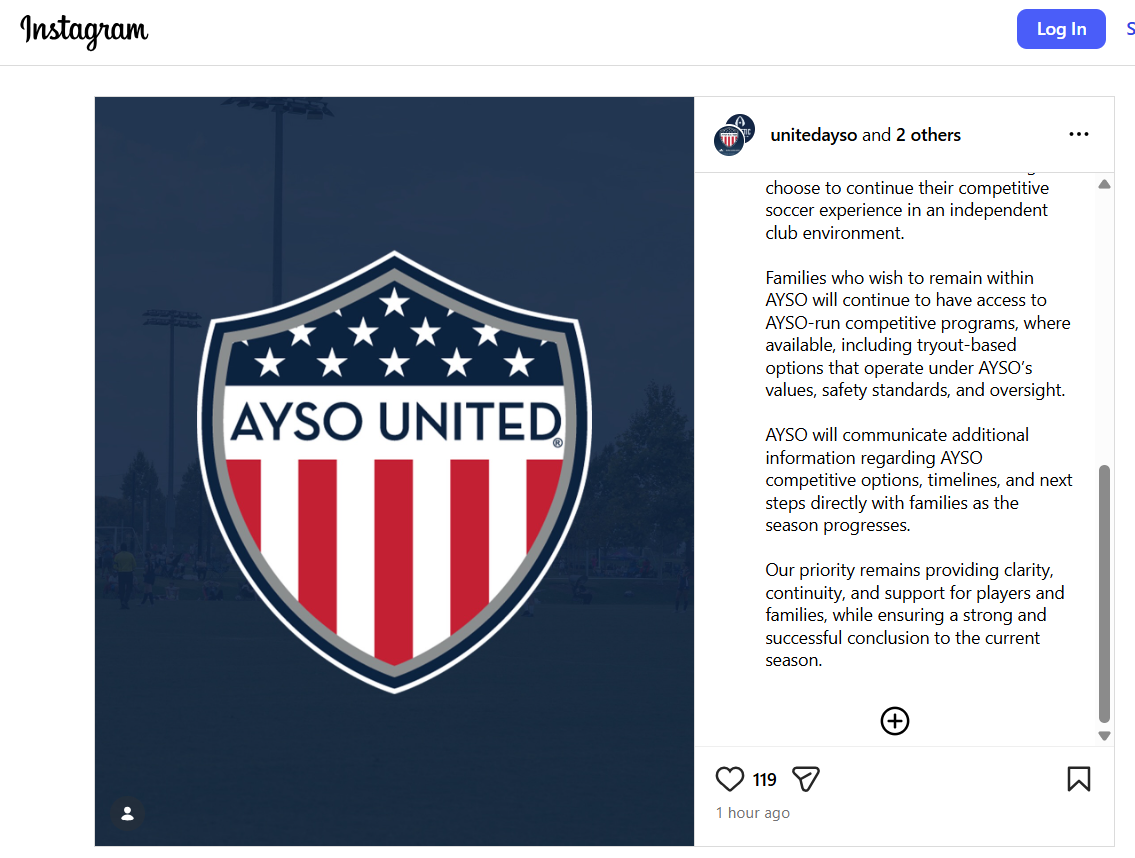
Task: Open the three-dot more options menu
Action: pos(1078,134)
